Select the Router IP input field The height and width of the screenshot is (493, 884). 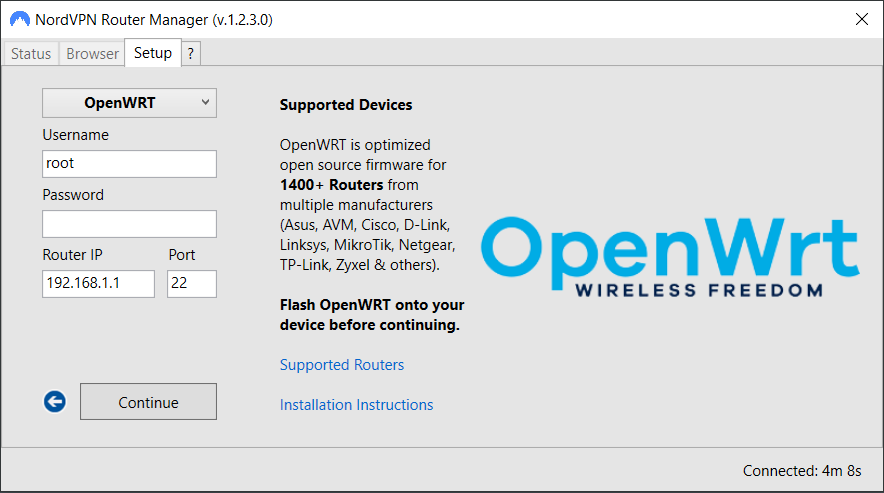(x=98, y=283)
